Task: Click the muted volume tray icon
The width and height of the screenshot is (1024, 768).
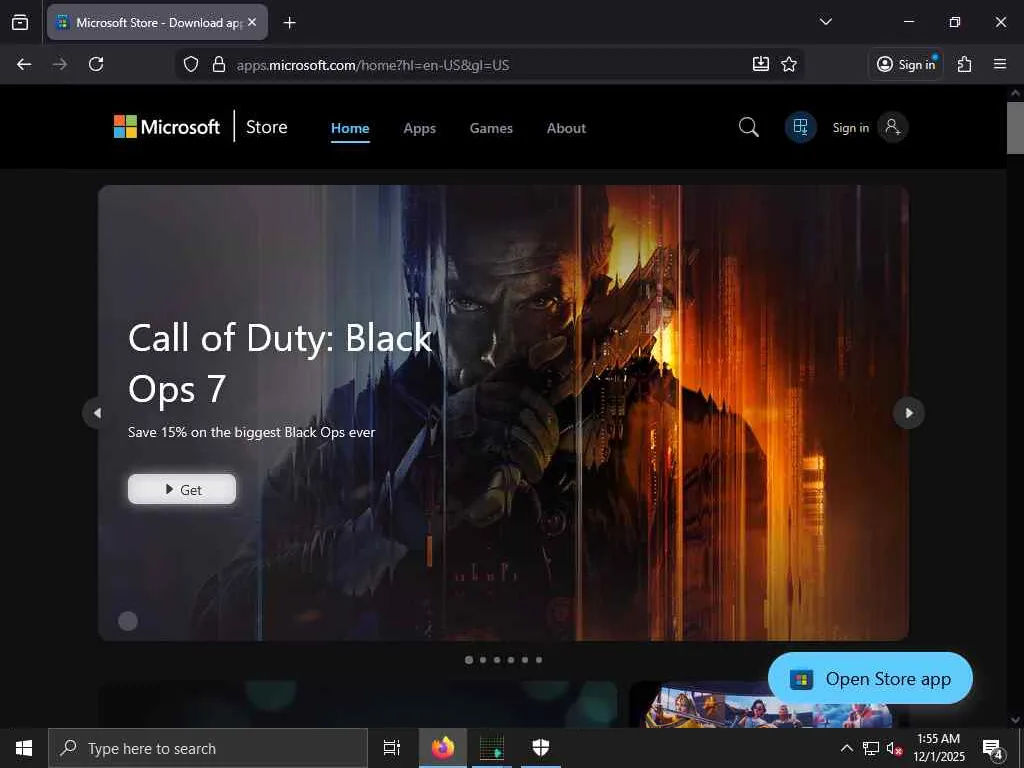Action: (x=894, y=748)
